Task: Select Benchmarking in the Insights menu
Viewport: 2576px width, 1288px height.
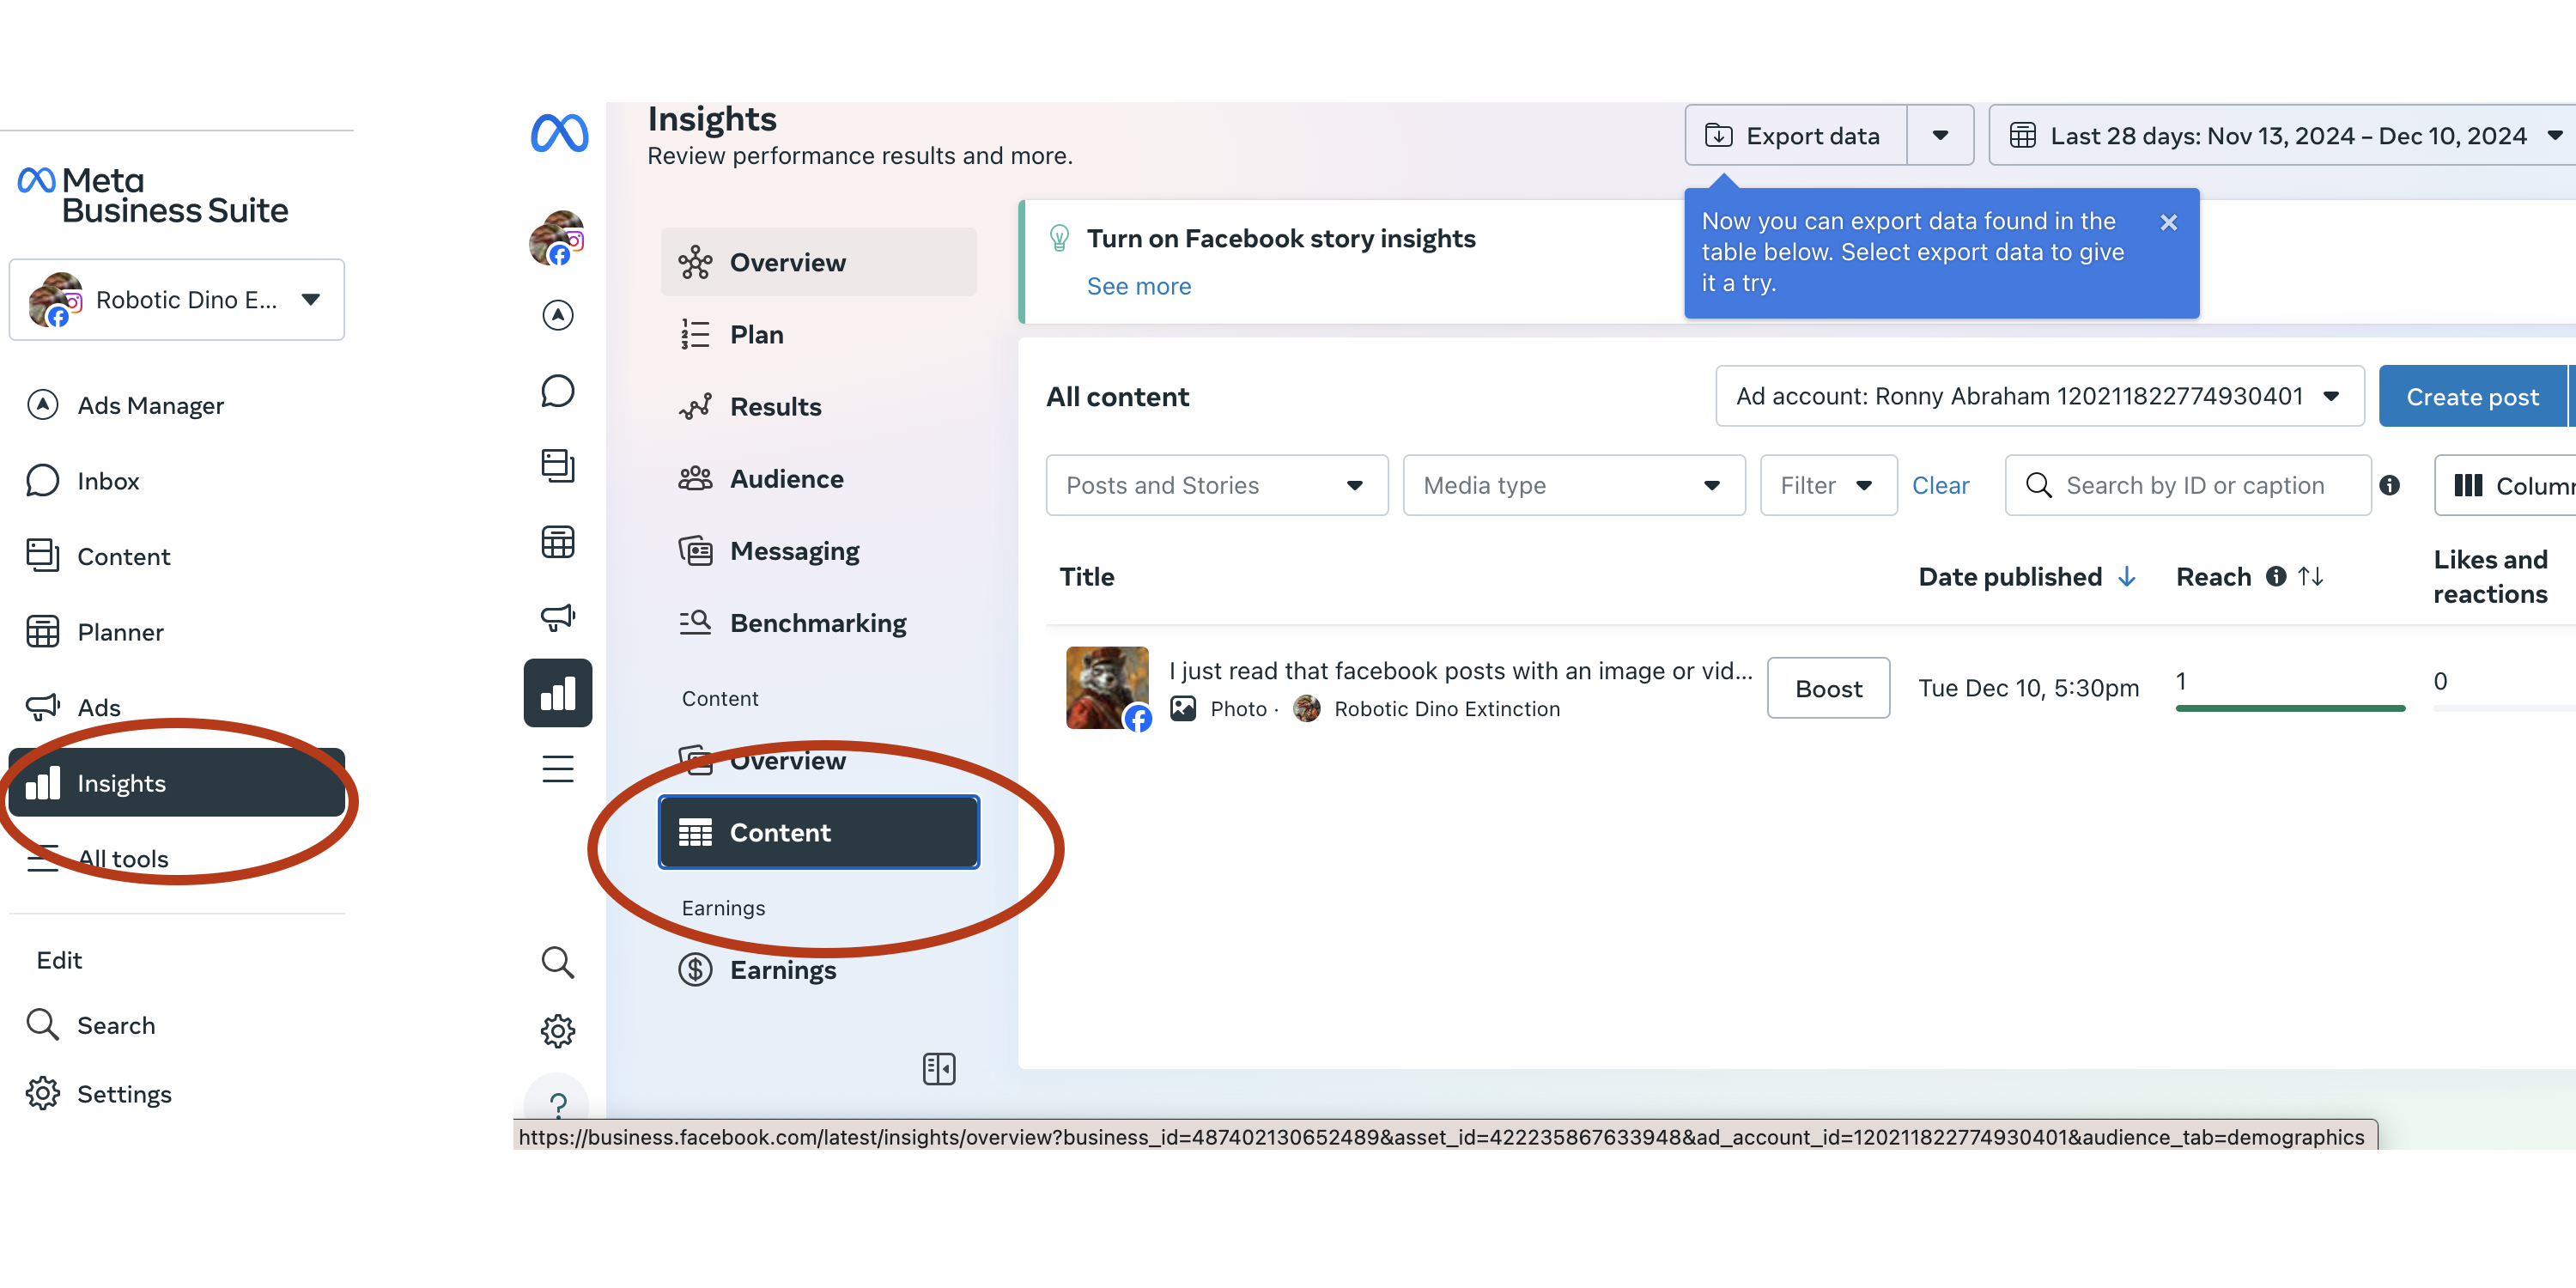Action: point(817,623)
